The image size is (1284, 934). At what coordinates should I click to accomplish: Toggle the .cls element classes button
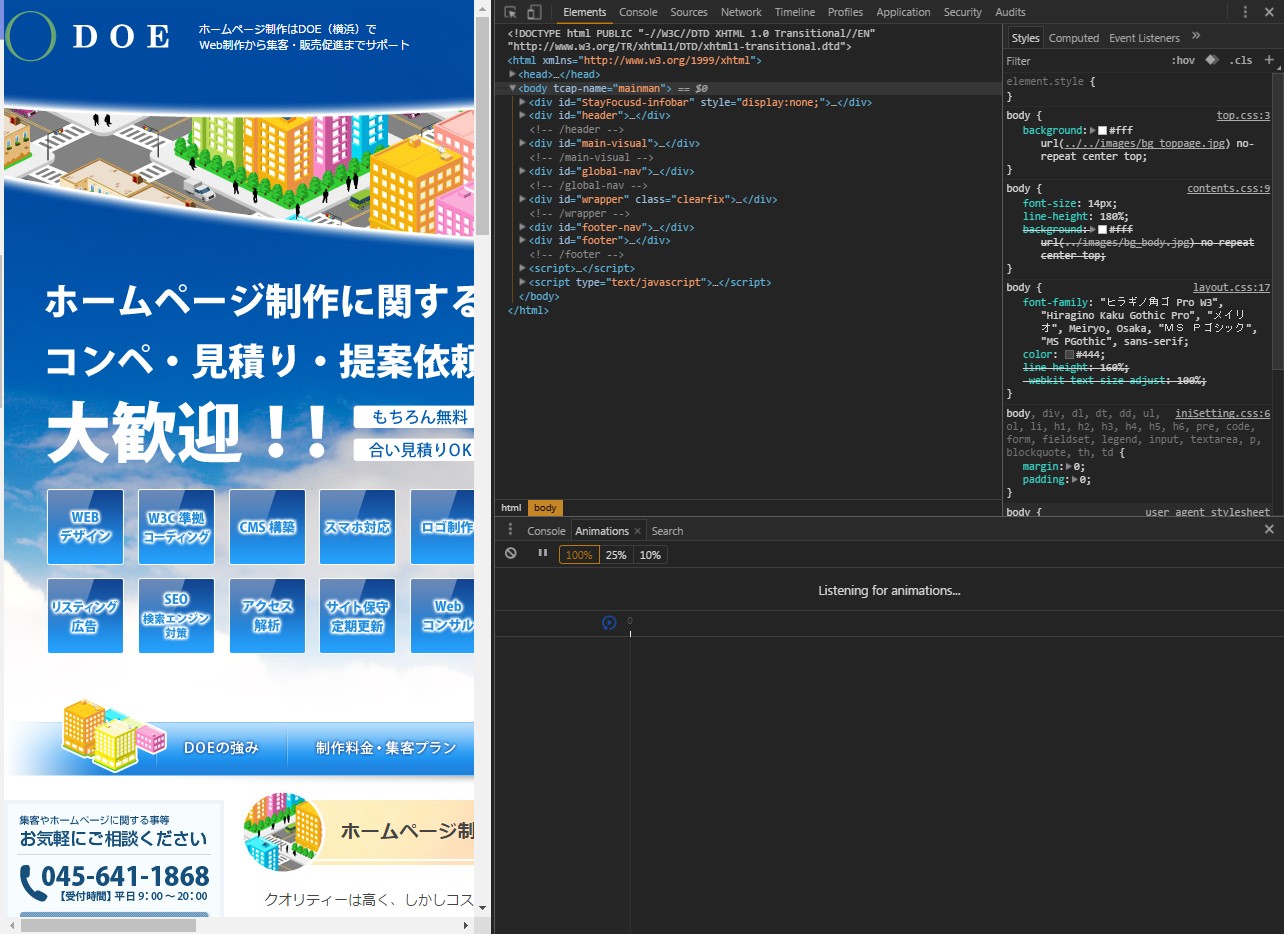click(x=1241, y=60)
